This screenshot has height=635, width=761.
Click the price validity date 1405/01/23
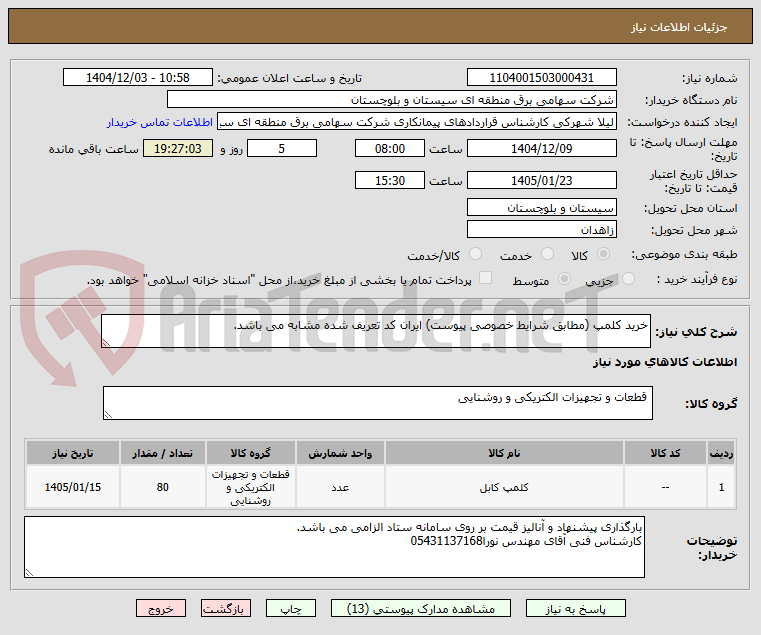pyautogui.click(x=542, y=181)
